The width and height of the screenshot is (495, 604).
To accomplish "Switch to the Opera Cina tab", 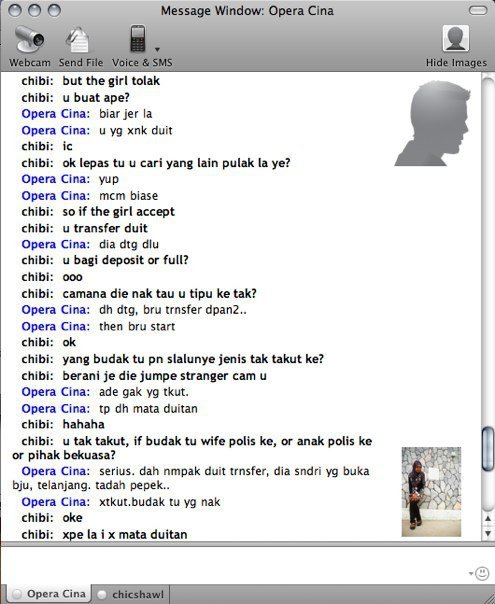I will tap(49, 594).
